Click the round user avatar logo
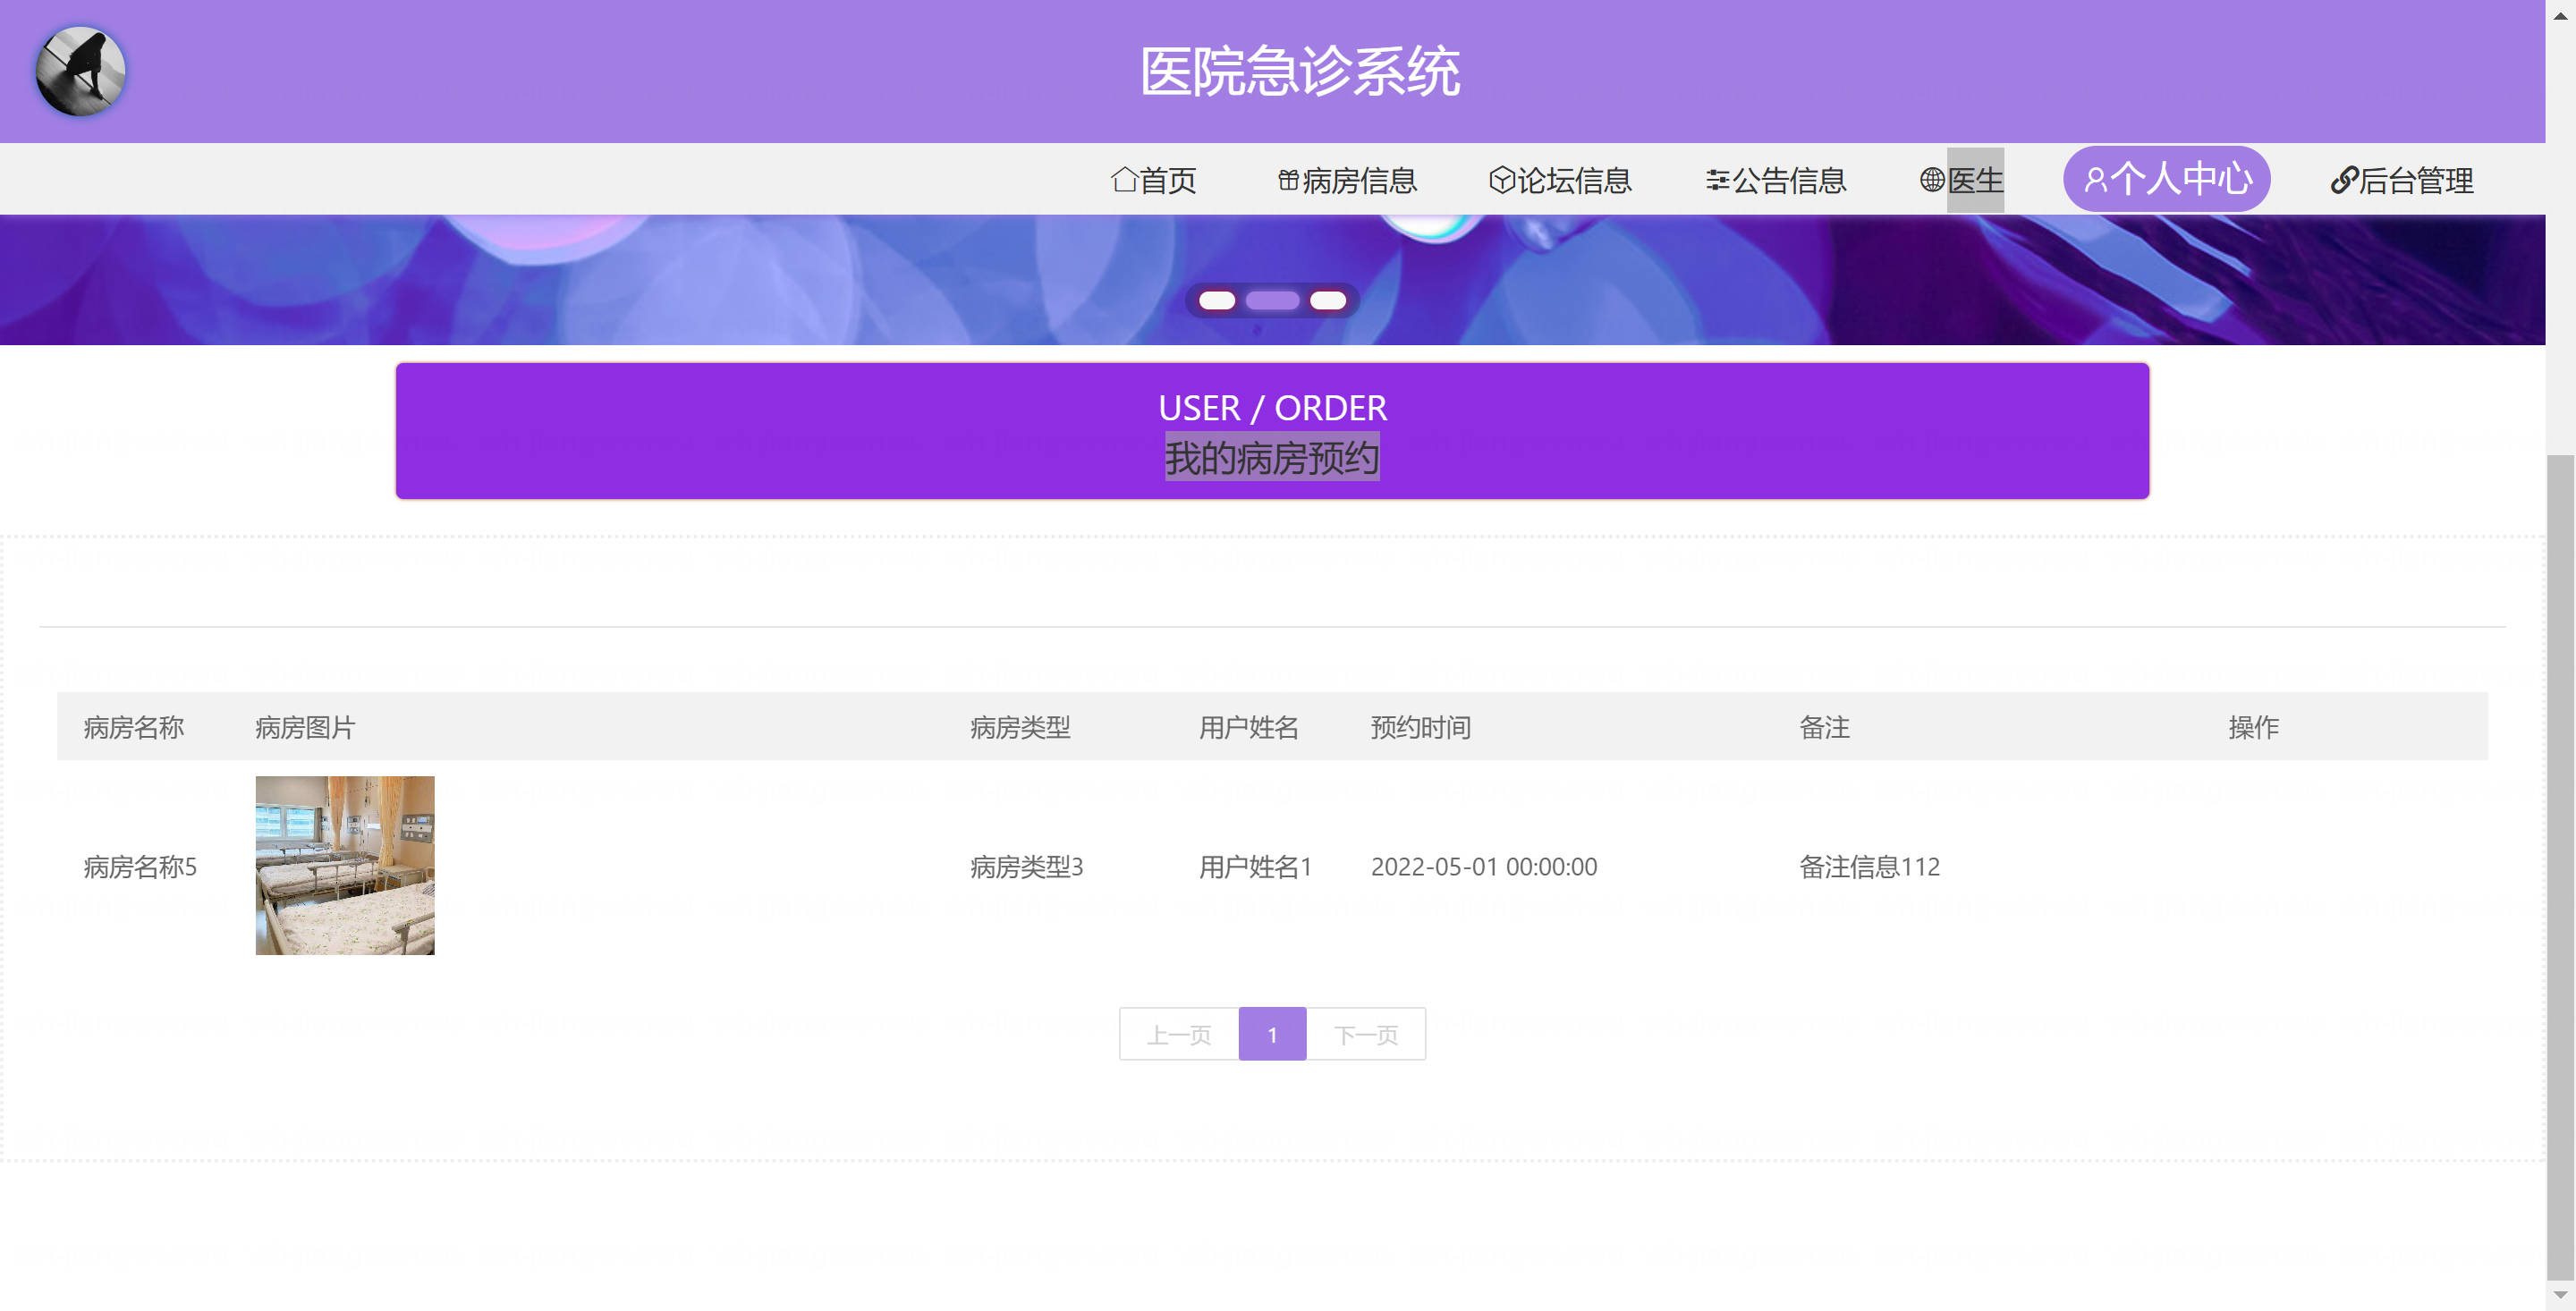Image resolution: width=2576 pixels, height=1311 pixels. tap(80, 71)
